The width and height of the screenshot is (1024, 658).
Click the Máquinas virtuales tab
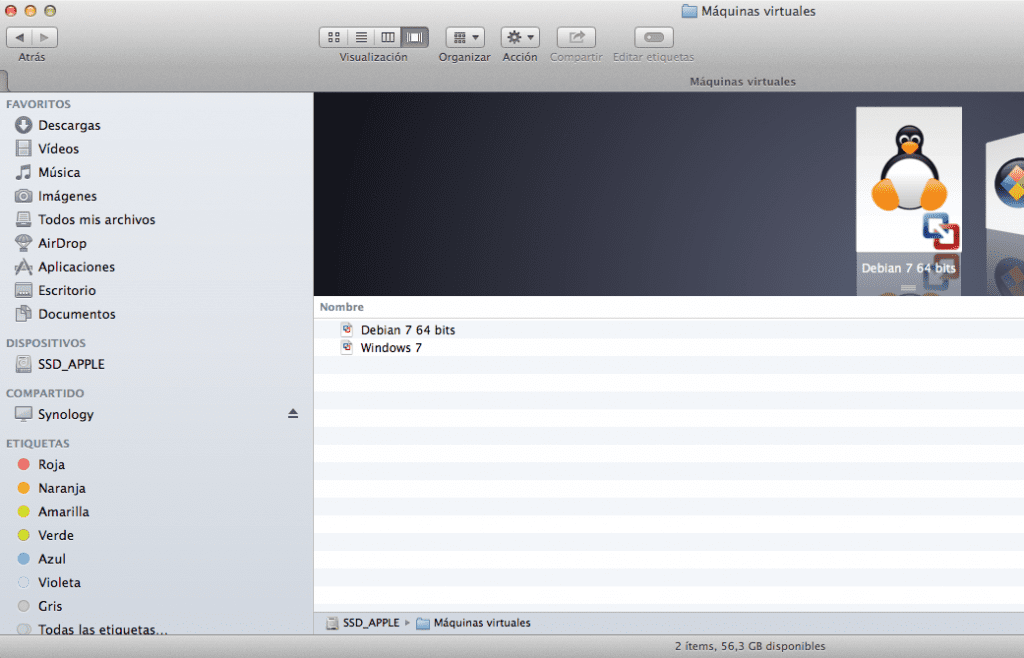[x=742, y=81]
